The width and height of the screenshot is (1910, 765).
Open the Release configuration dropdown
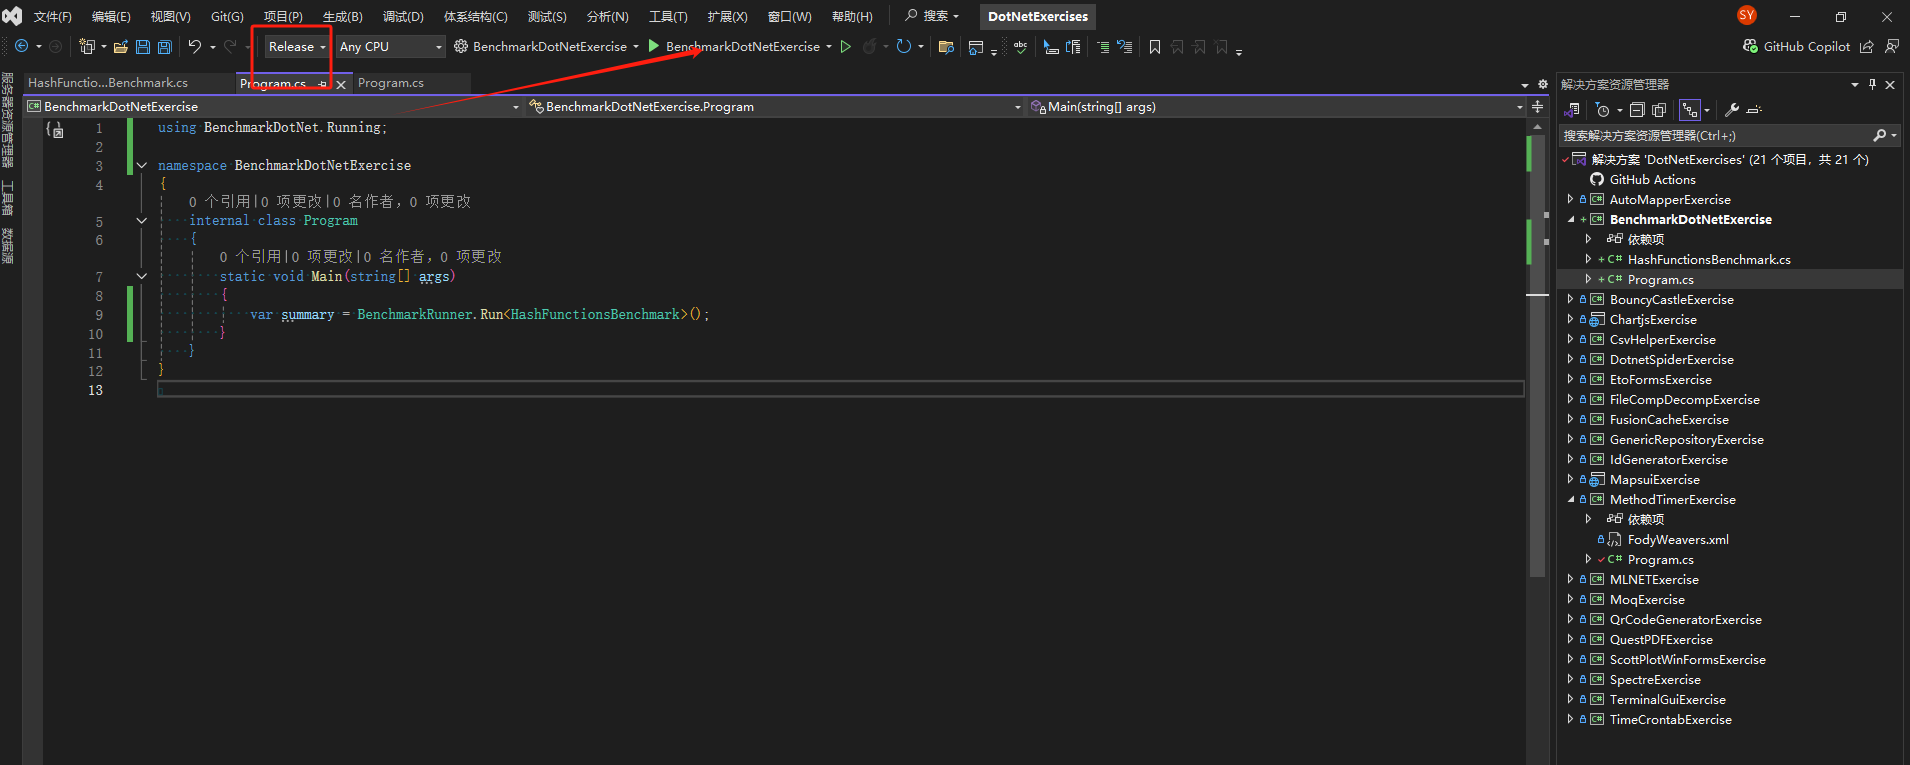click(297, 47)
